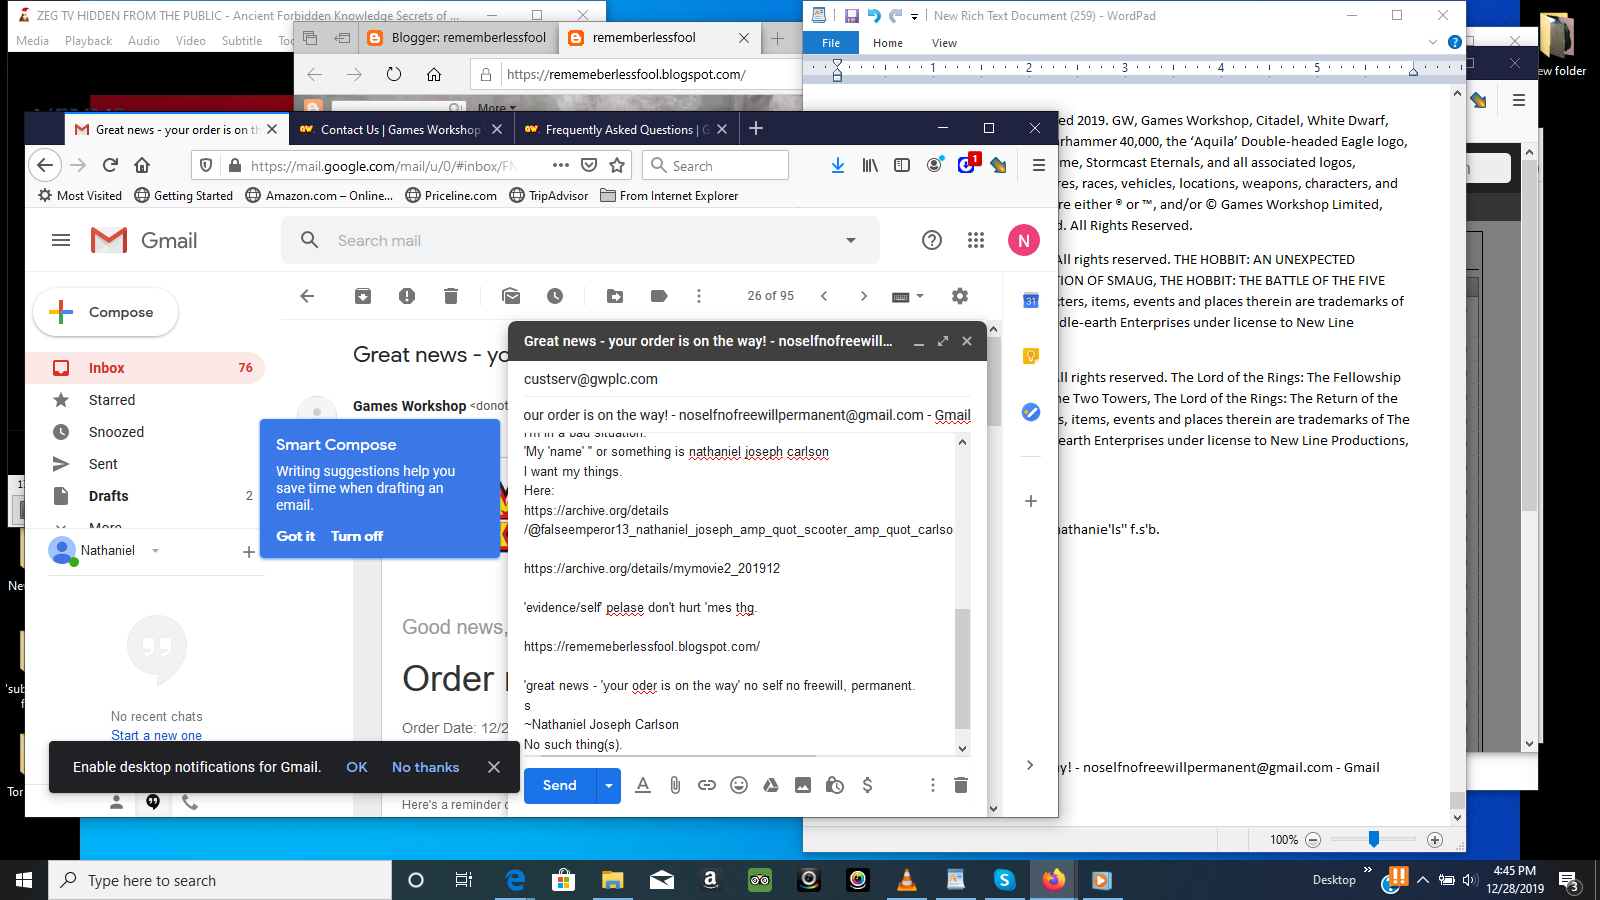This screenshot has height=900, width=1600.
Task: Open the More options three dots in compose
Action: click(x=933, y=785)
